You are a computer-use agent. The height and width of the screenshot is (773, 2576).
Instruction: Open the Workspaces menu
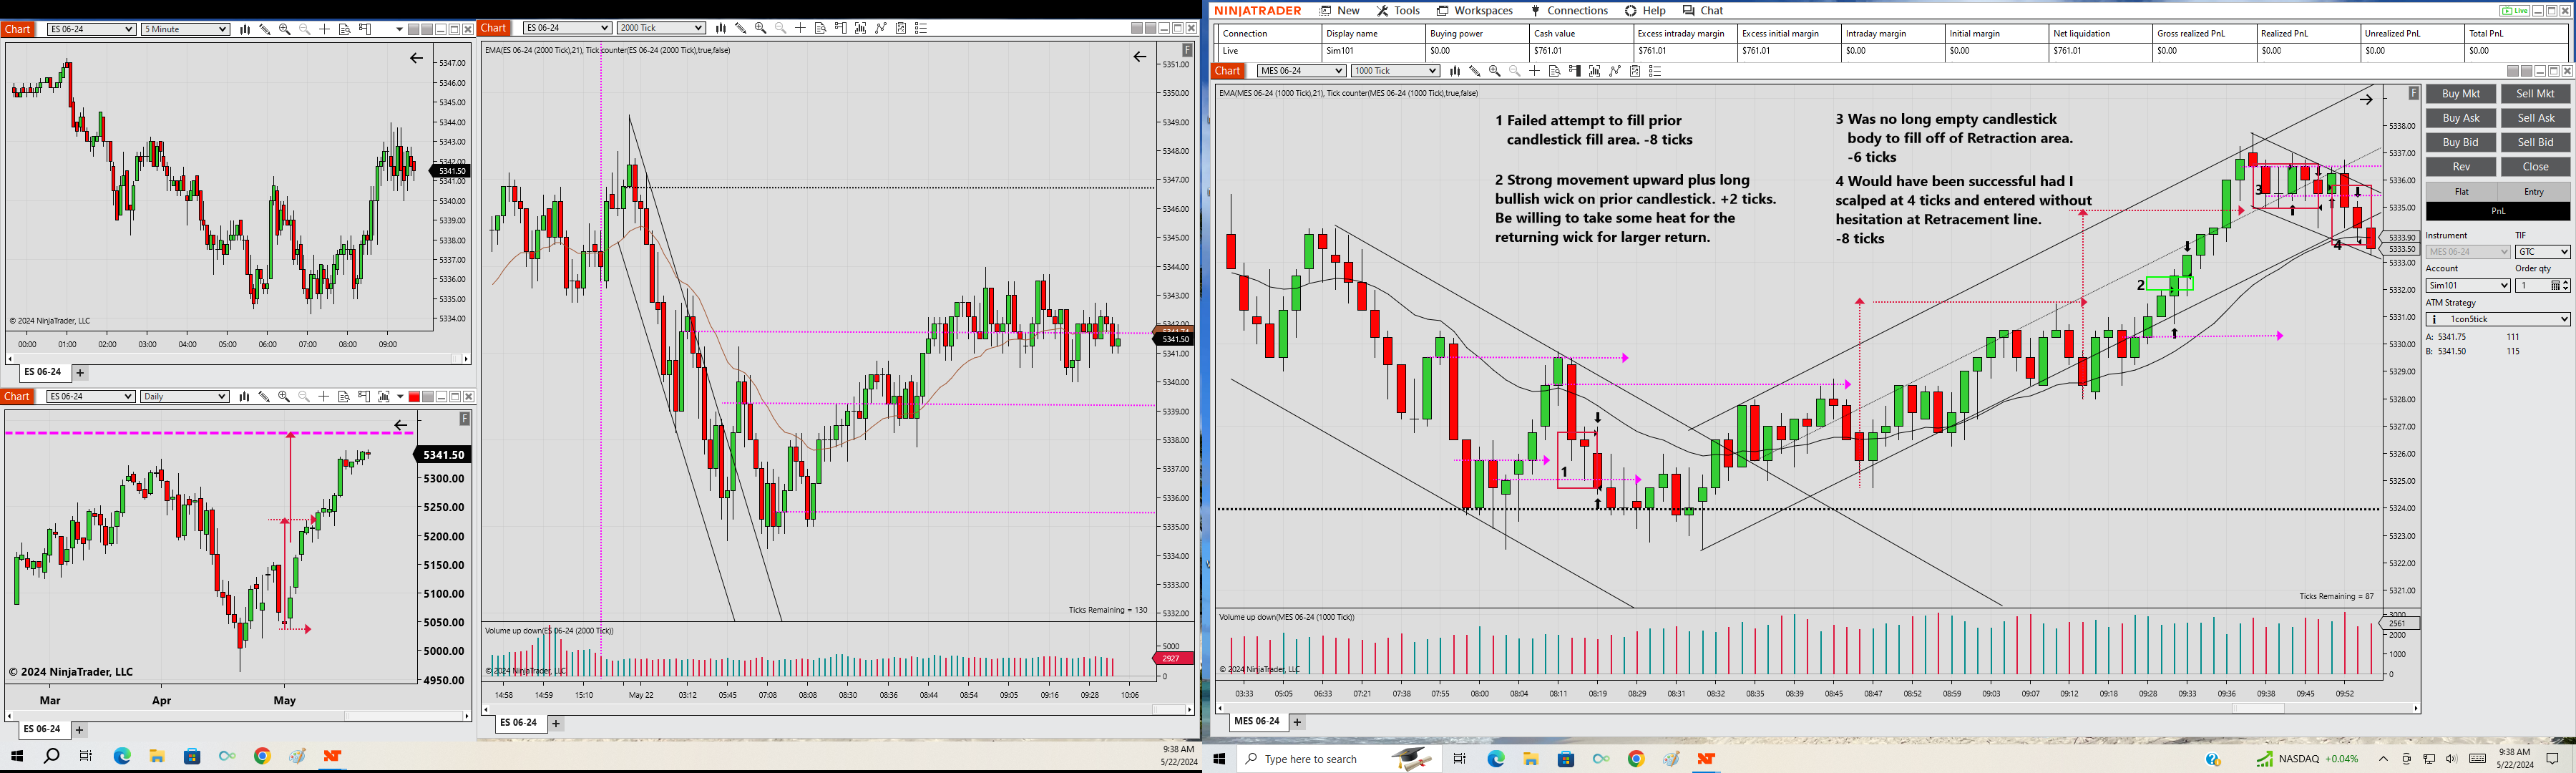(1474, 11)
